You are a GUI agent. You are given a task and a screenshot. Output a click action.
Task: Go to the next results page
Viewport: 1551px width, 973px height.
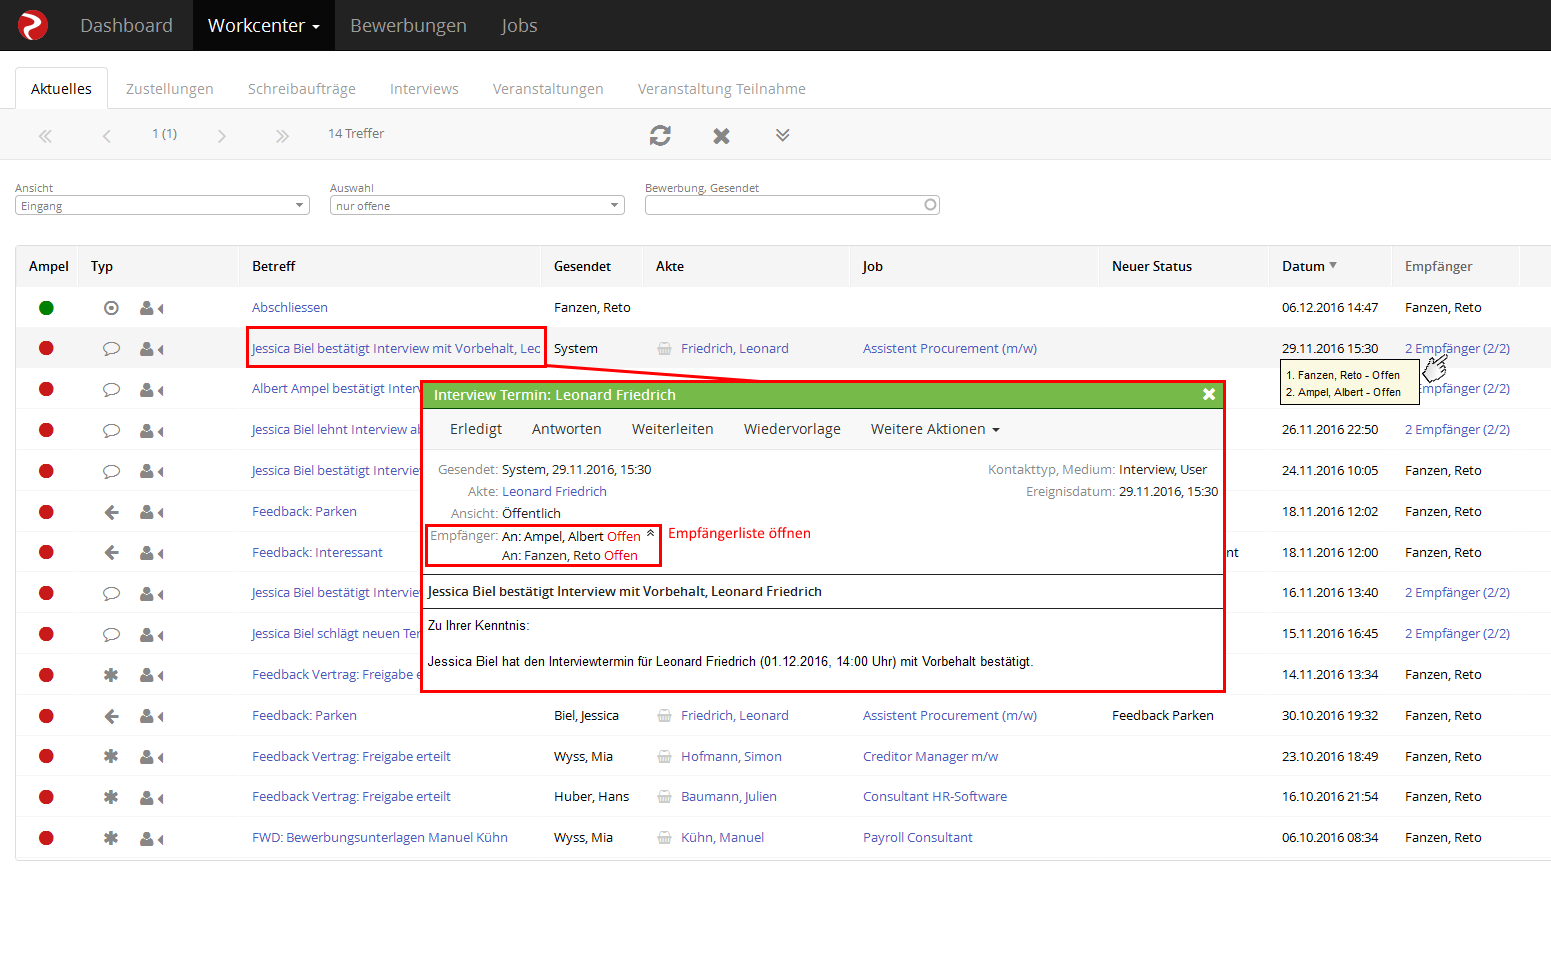(x=222, y=136)
